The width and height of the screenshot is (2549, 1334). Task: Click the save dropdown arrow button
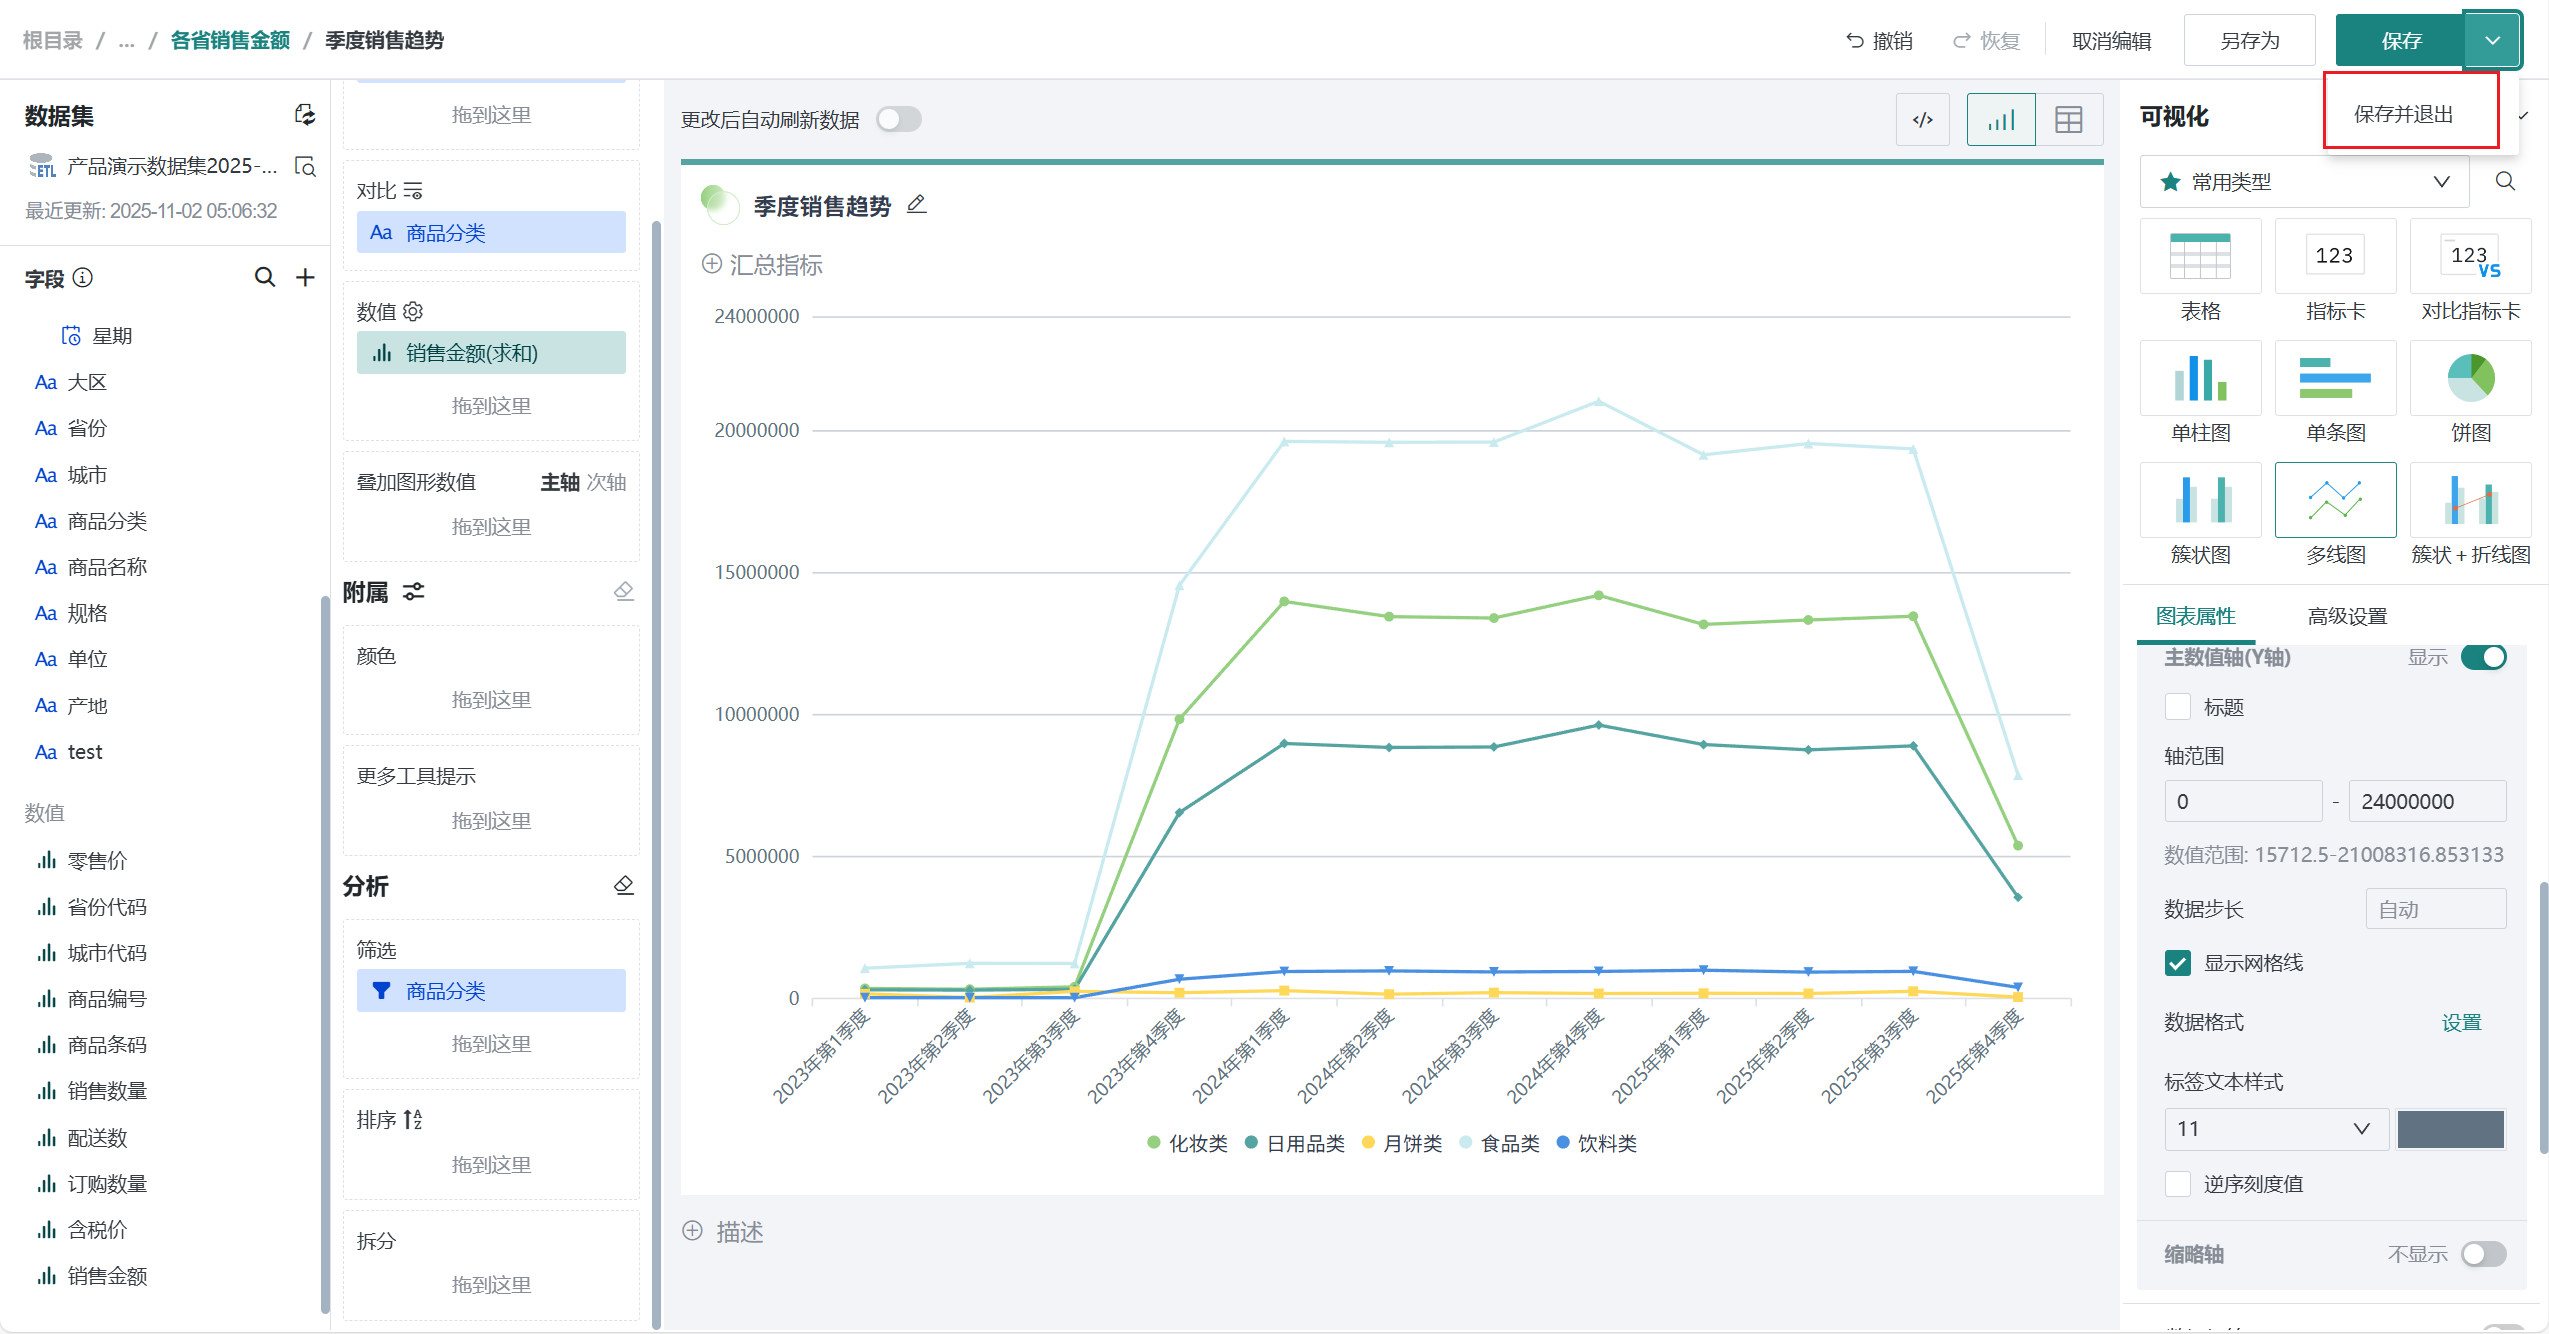tap(2492, 41)
